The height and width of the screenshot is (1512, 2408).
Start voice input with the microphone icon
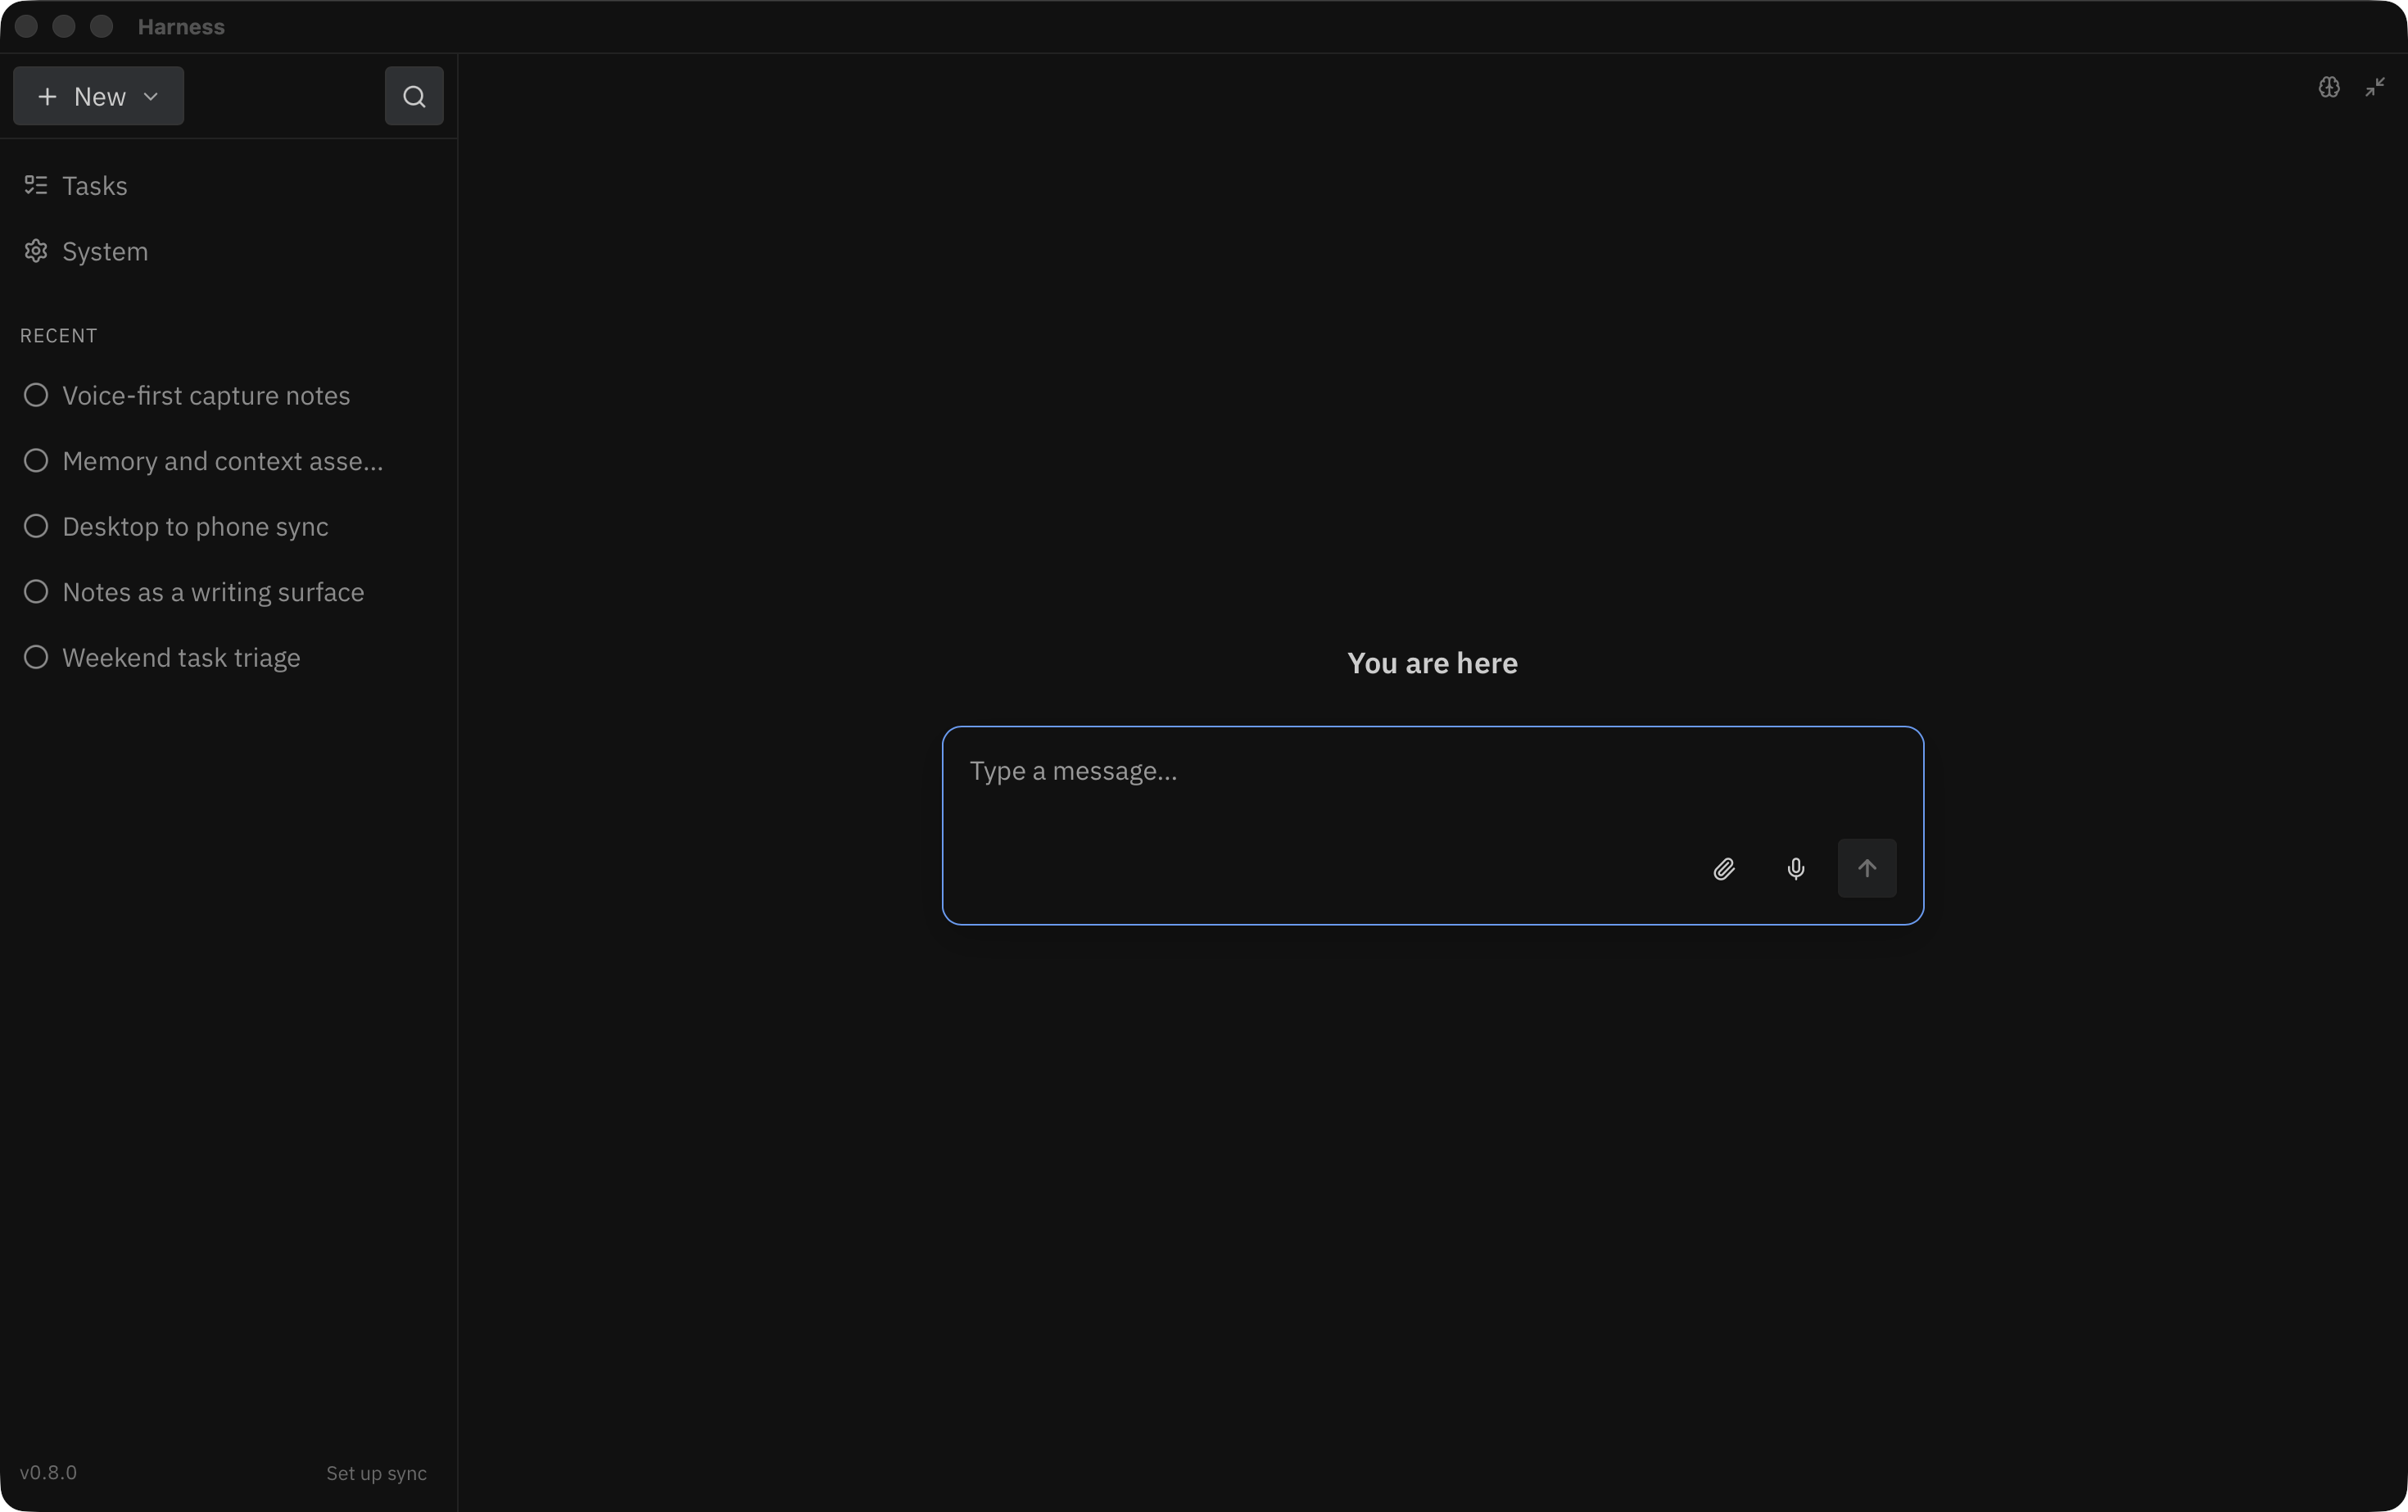1796,868
